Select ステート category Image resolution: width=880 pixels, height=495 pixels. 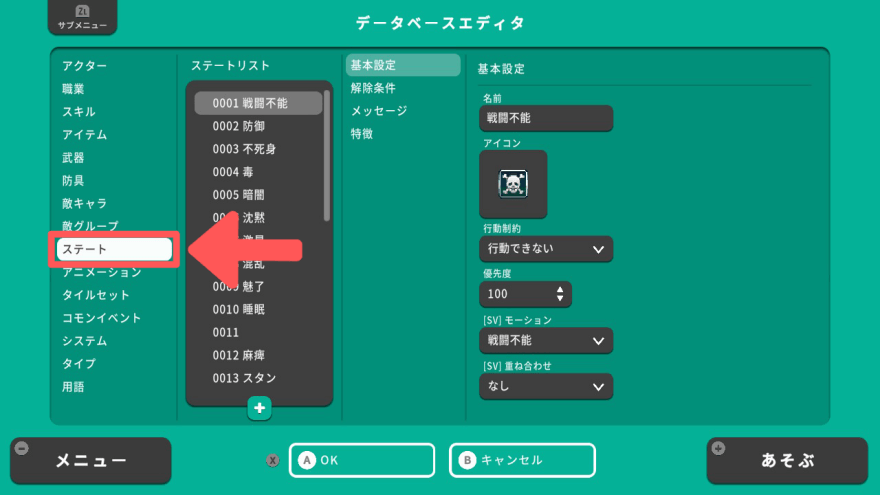point(114,249)
